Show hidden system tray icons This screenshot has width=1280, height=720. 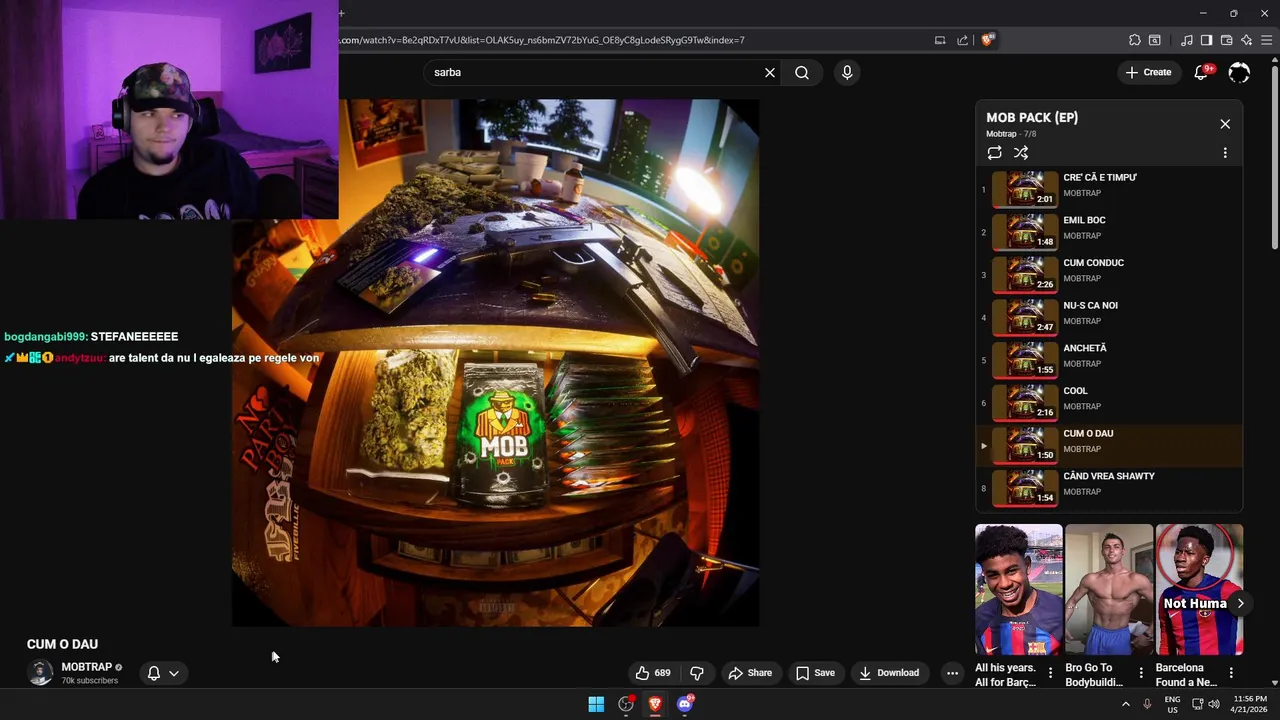(x=1125, y=704)
